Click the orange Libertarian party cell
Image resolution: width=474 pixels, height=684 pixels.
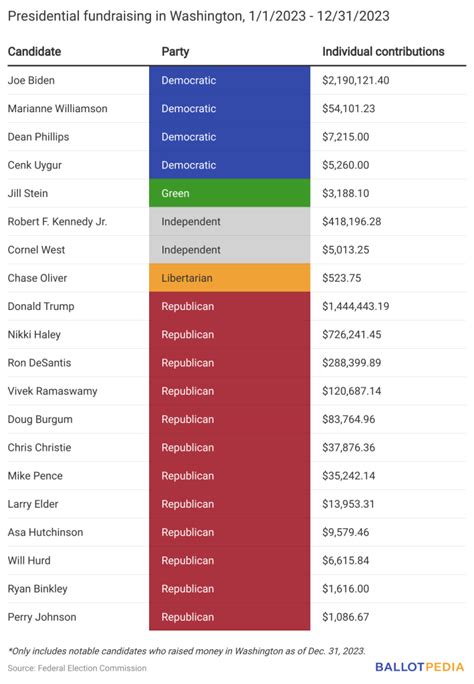click(229, 278)
